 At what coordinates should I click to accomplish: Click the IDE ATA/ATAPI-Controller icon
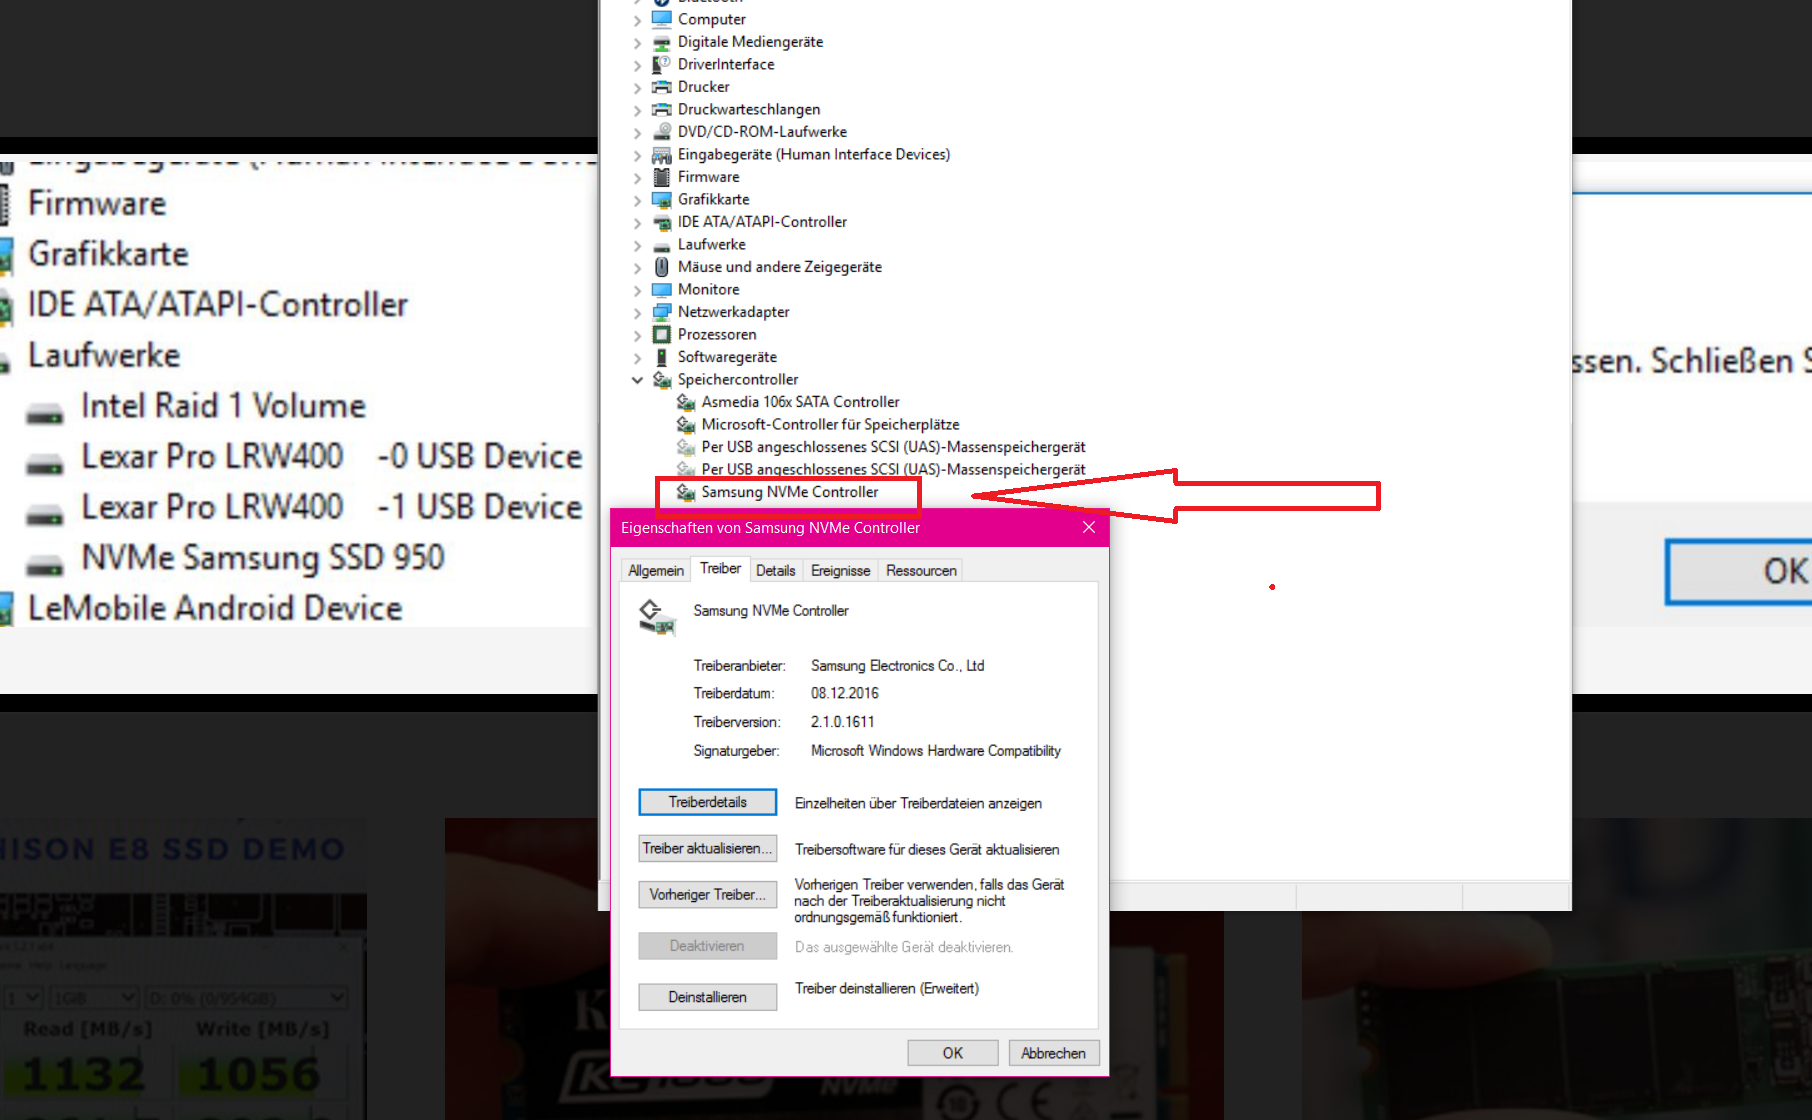coord(661,222)
